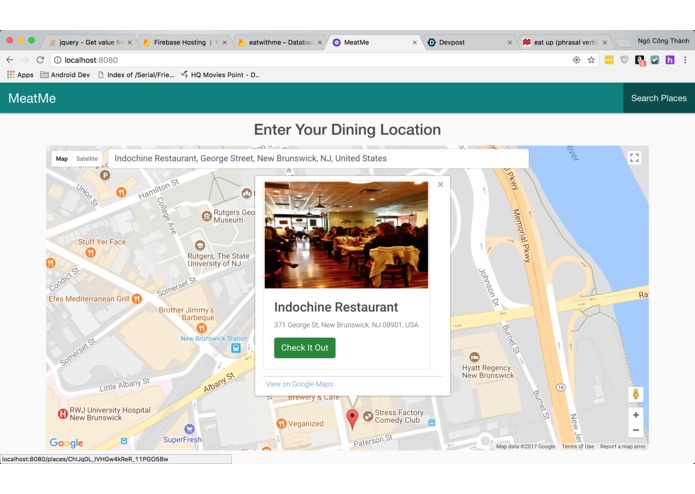The image size is (695, 494).
Task: Click Search Places in navbar
Action: (x=659, y=98)
